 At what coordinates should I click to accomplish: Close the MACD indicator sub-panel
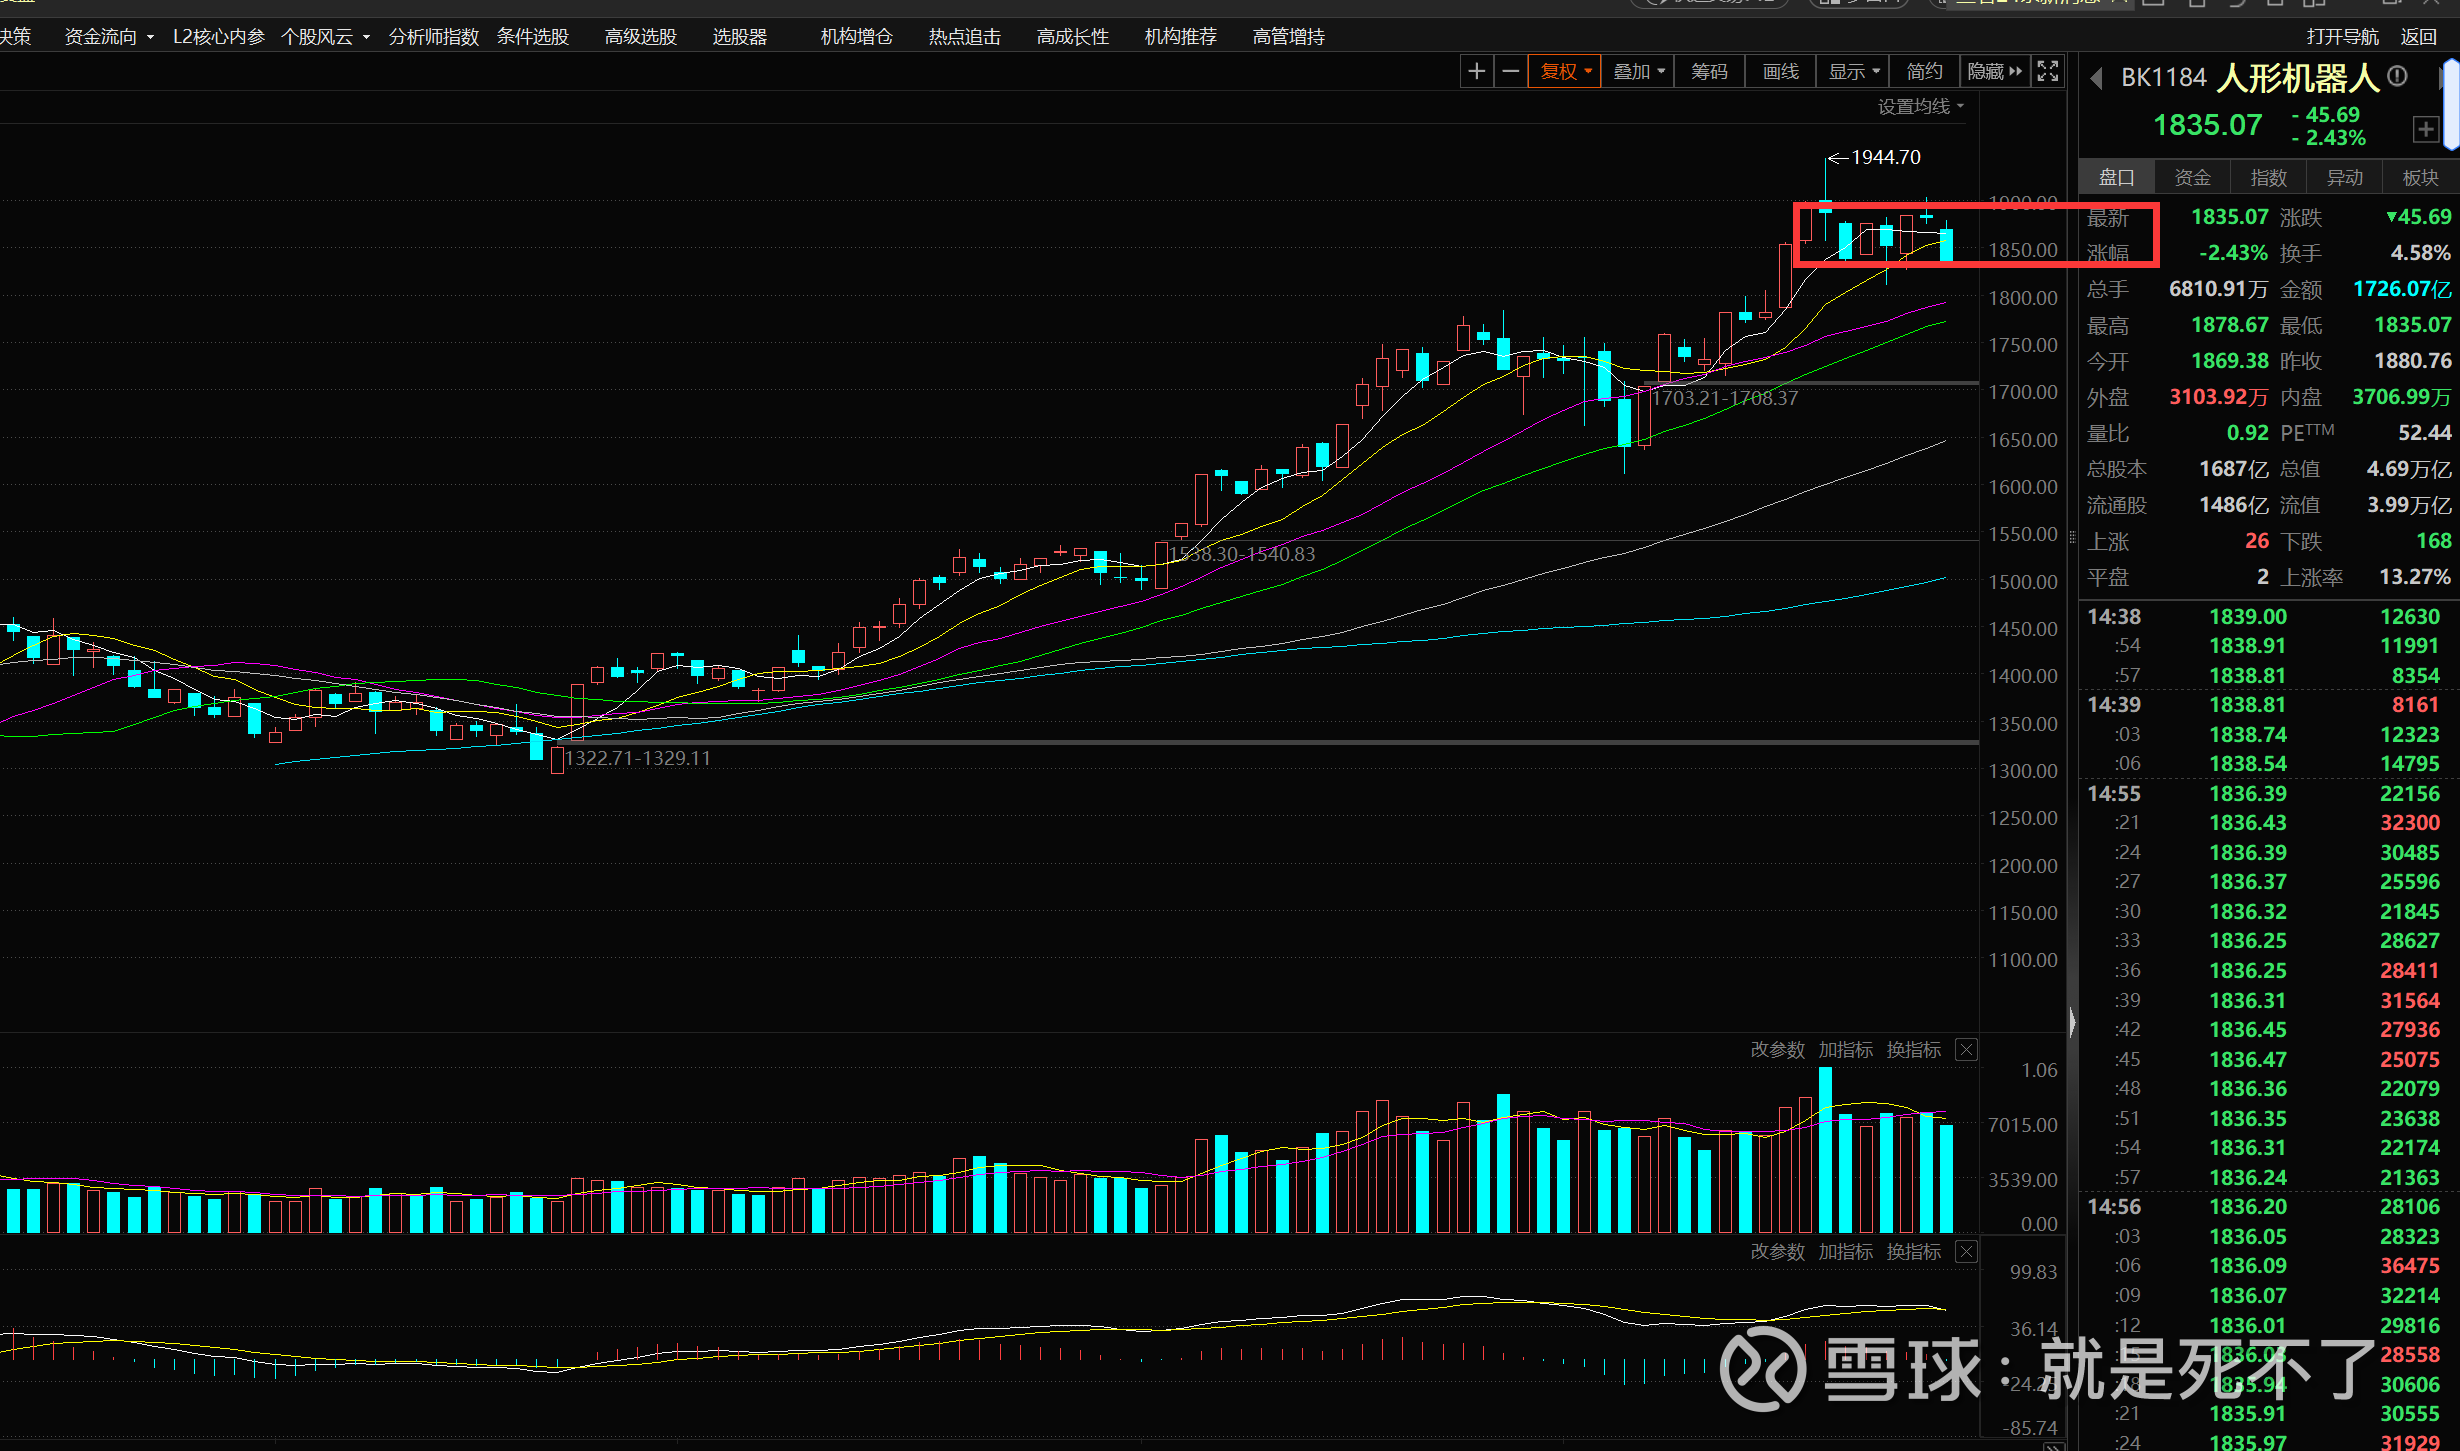1966,1252
